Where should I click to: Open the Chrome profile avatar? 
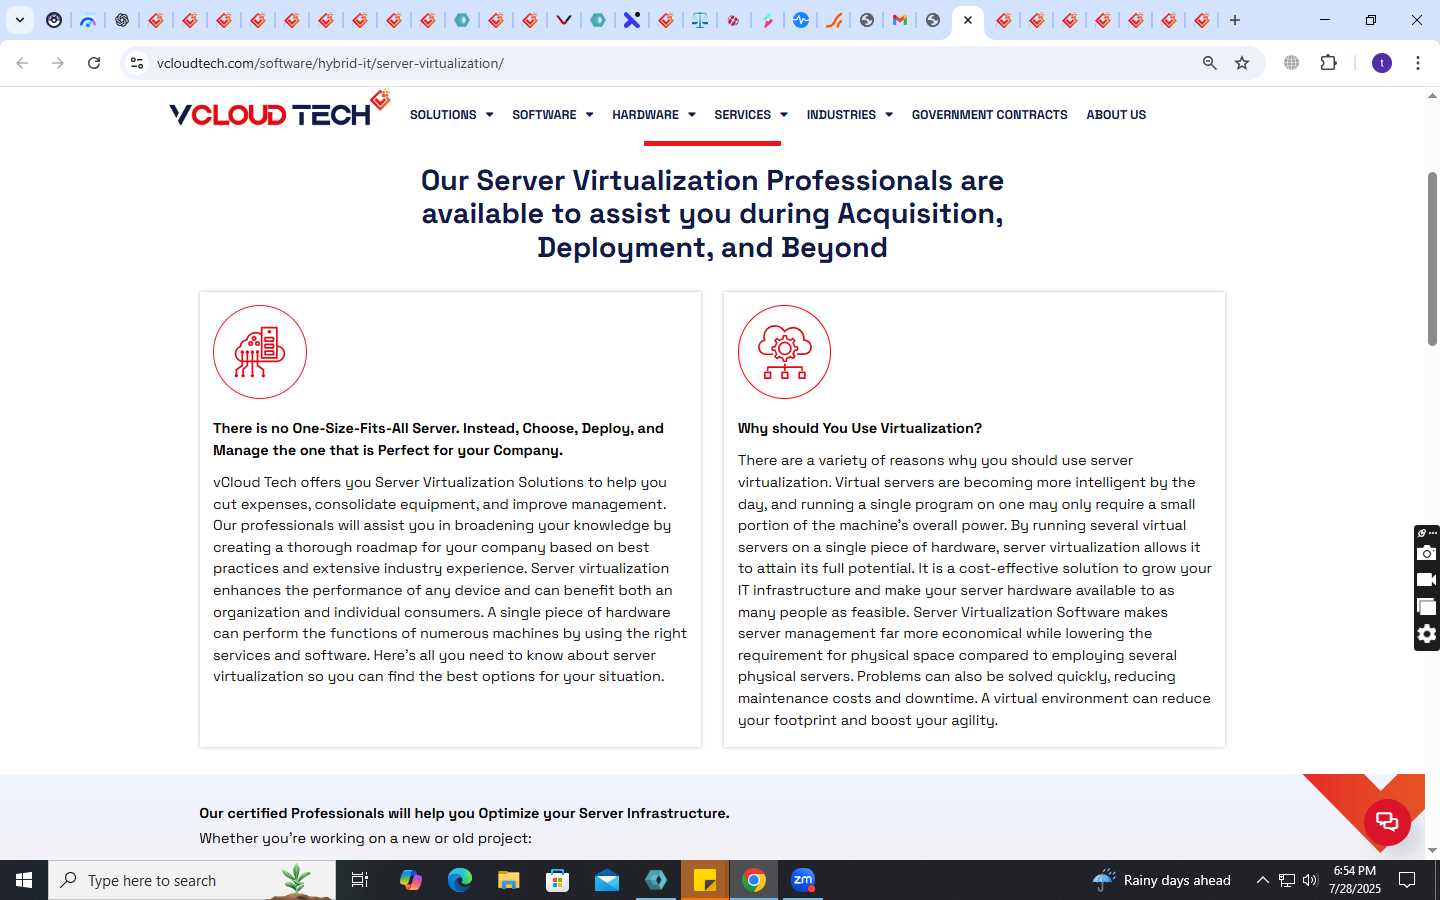1382,63
